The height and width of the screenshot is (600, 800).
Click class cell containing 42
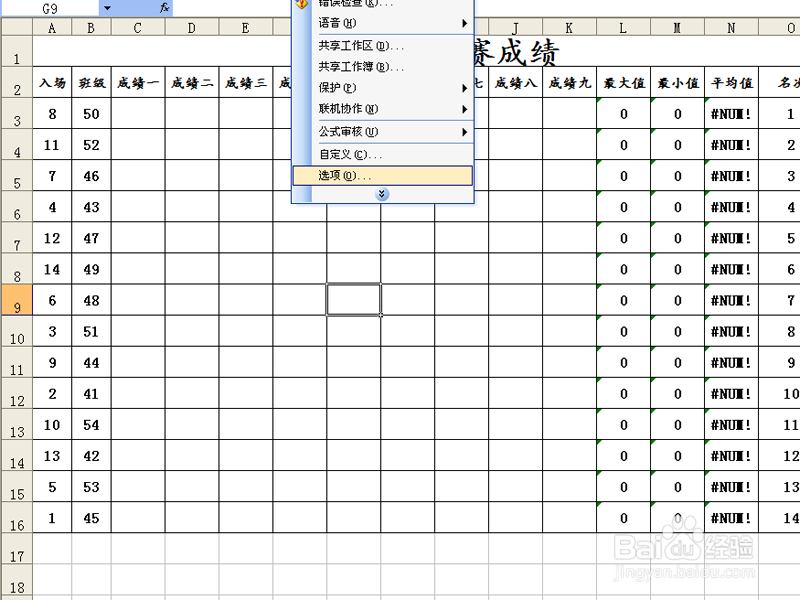coord(91,456)
